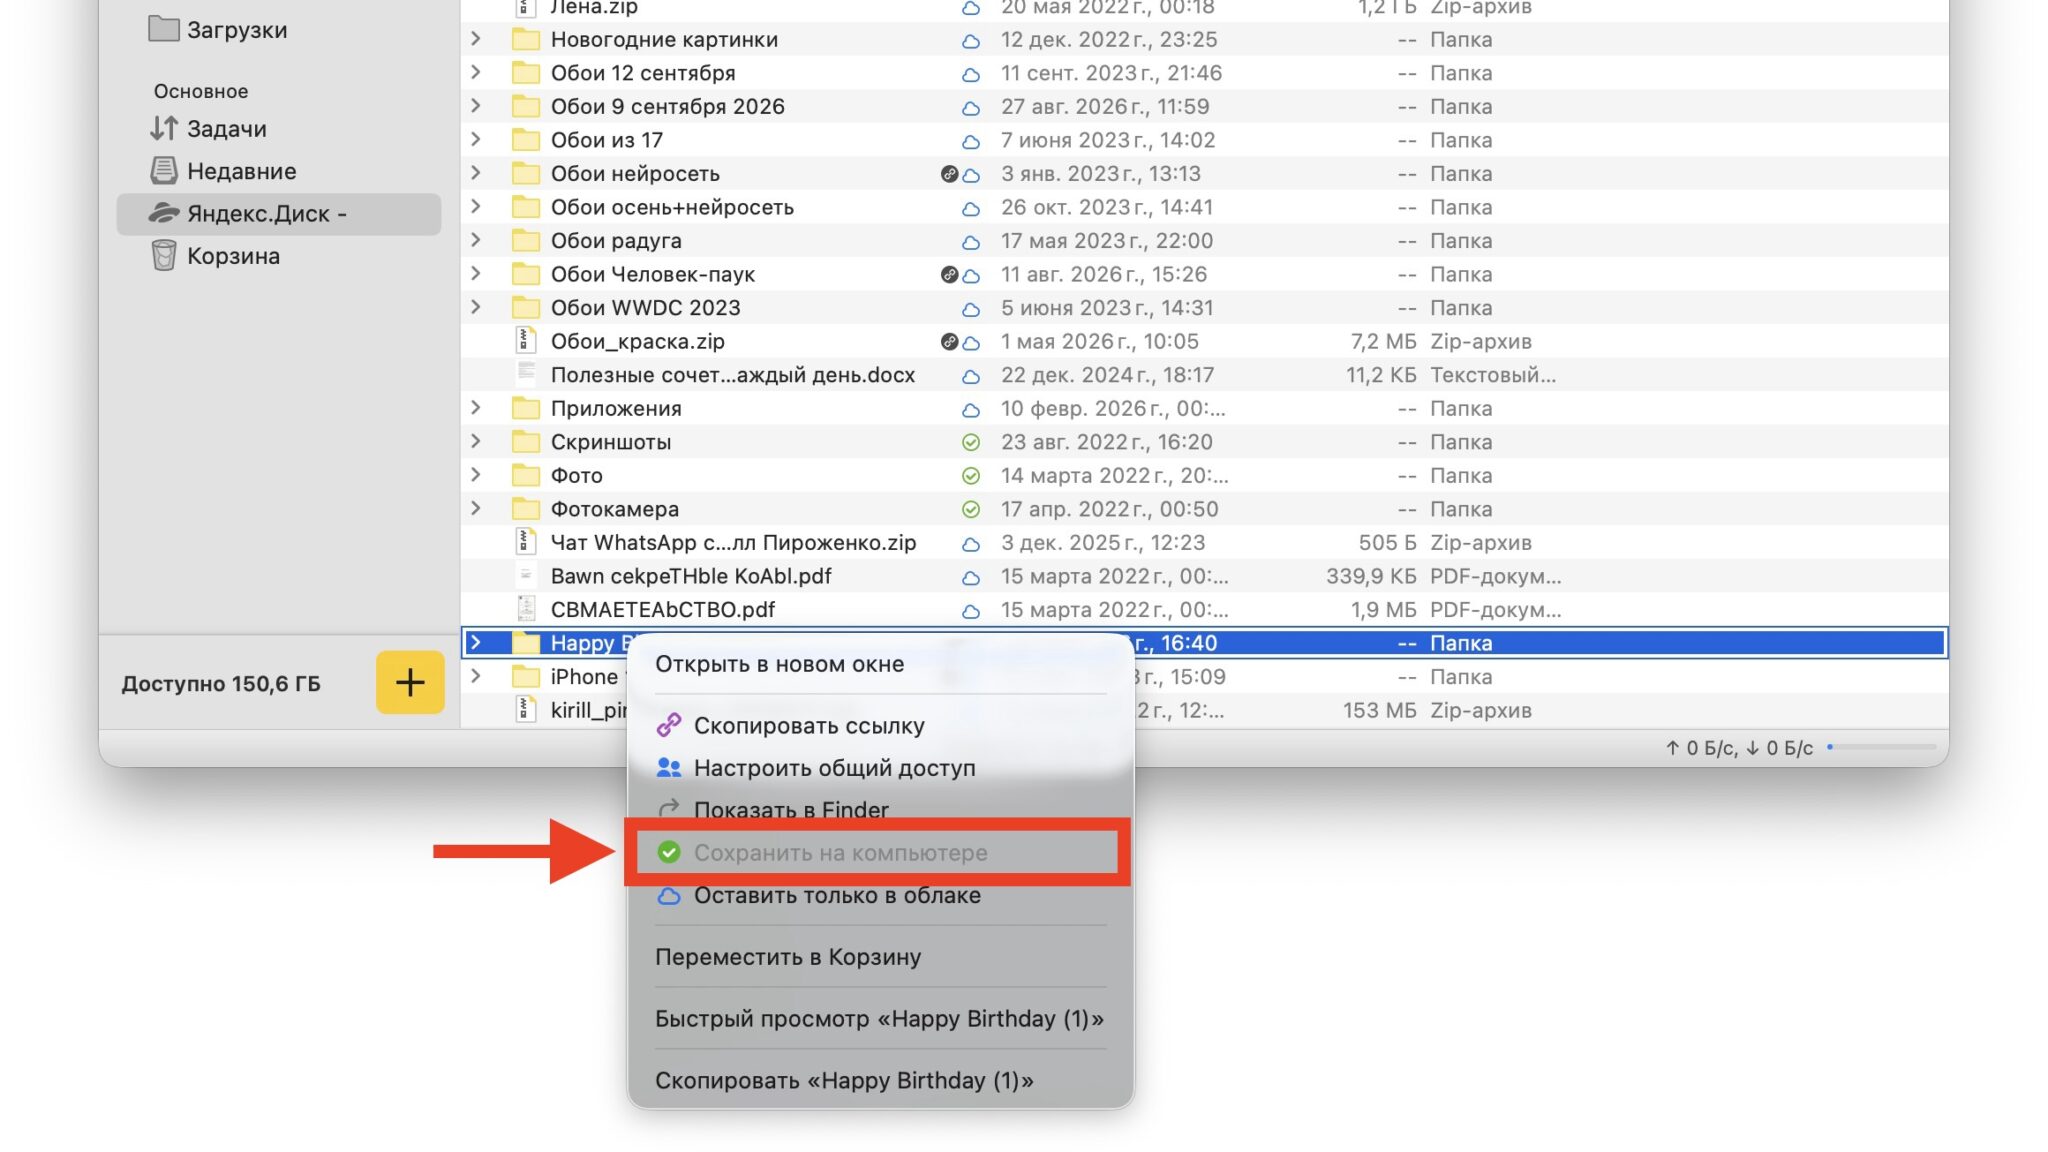The image size is (2048, 1152).
Task: Click cloud status icon for Приложения
Action: (970, 410)
